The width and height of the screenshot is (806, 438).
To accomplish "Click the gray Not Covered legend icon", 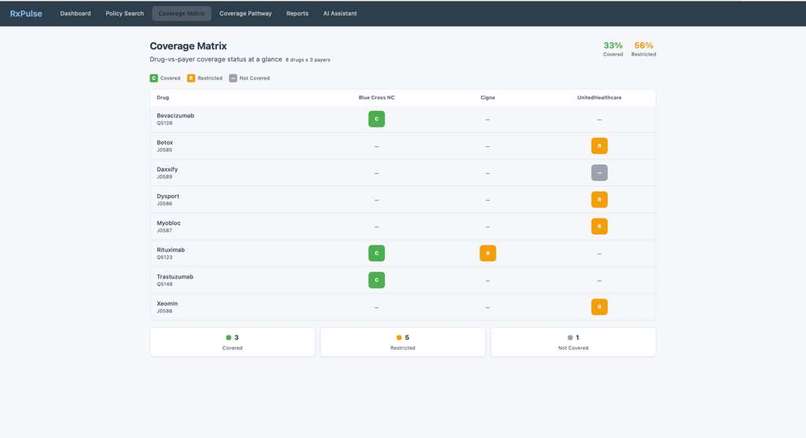I will pyautogui.click(x=233, y=78).
